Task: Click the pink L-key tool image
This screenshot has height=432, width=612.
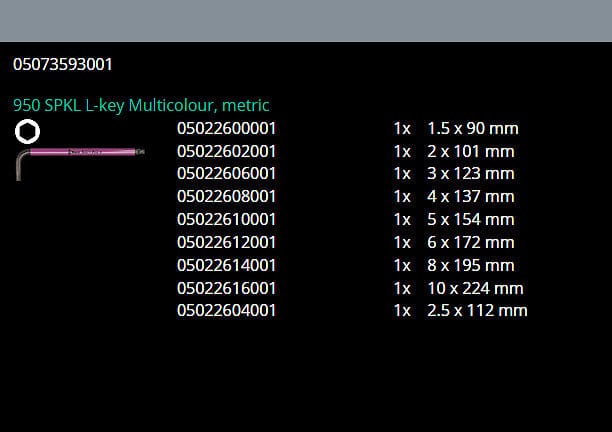Action: pyautogui.click(x=80, y=155)
